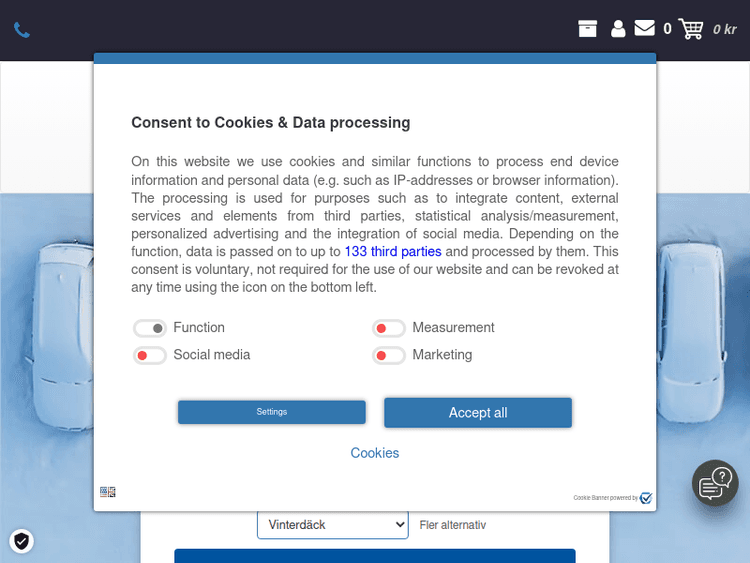Open the chat help bubble
The height and width of the screenshot is (563, 750).
pos(715,483)
